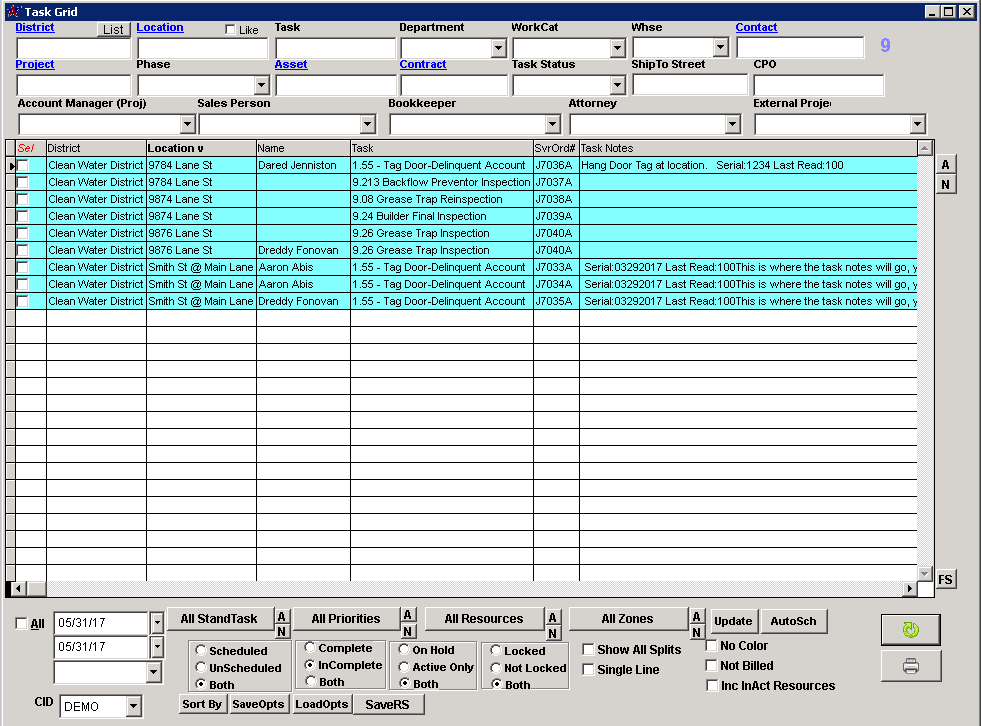Check the Not Billed option
The width and height of the screenshot is (981, 726).
point(711,665)
